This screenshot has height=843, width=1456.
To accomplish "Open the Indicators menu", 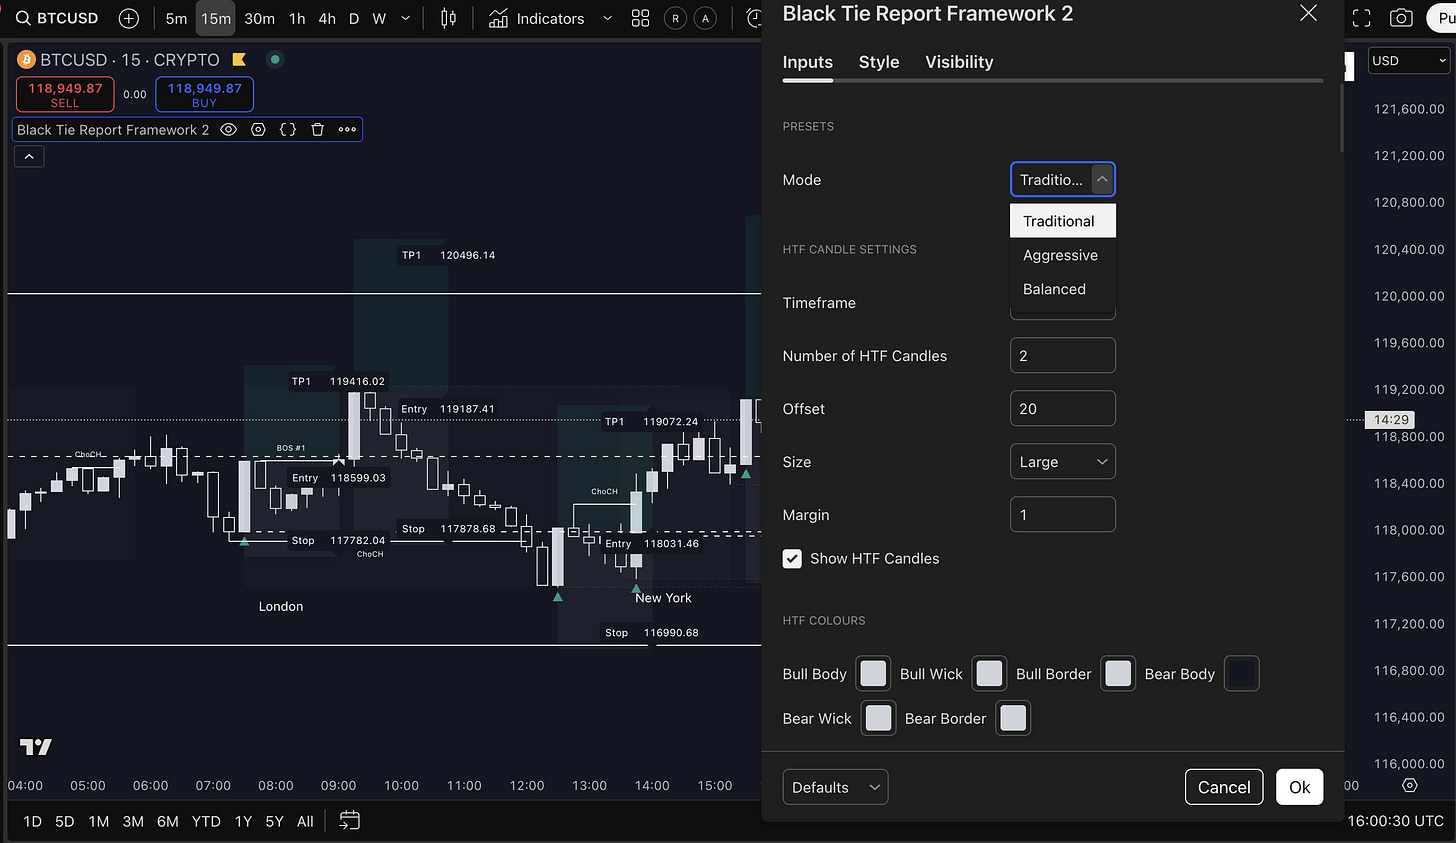I will 537,18.
